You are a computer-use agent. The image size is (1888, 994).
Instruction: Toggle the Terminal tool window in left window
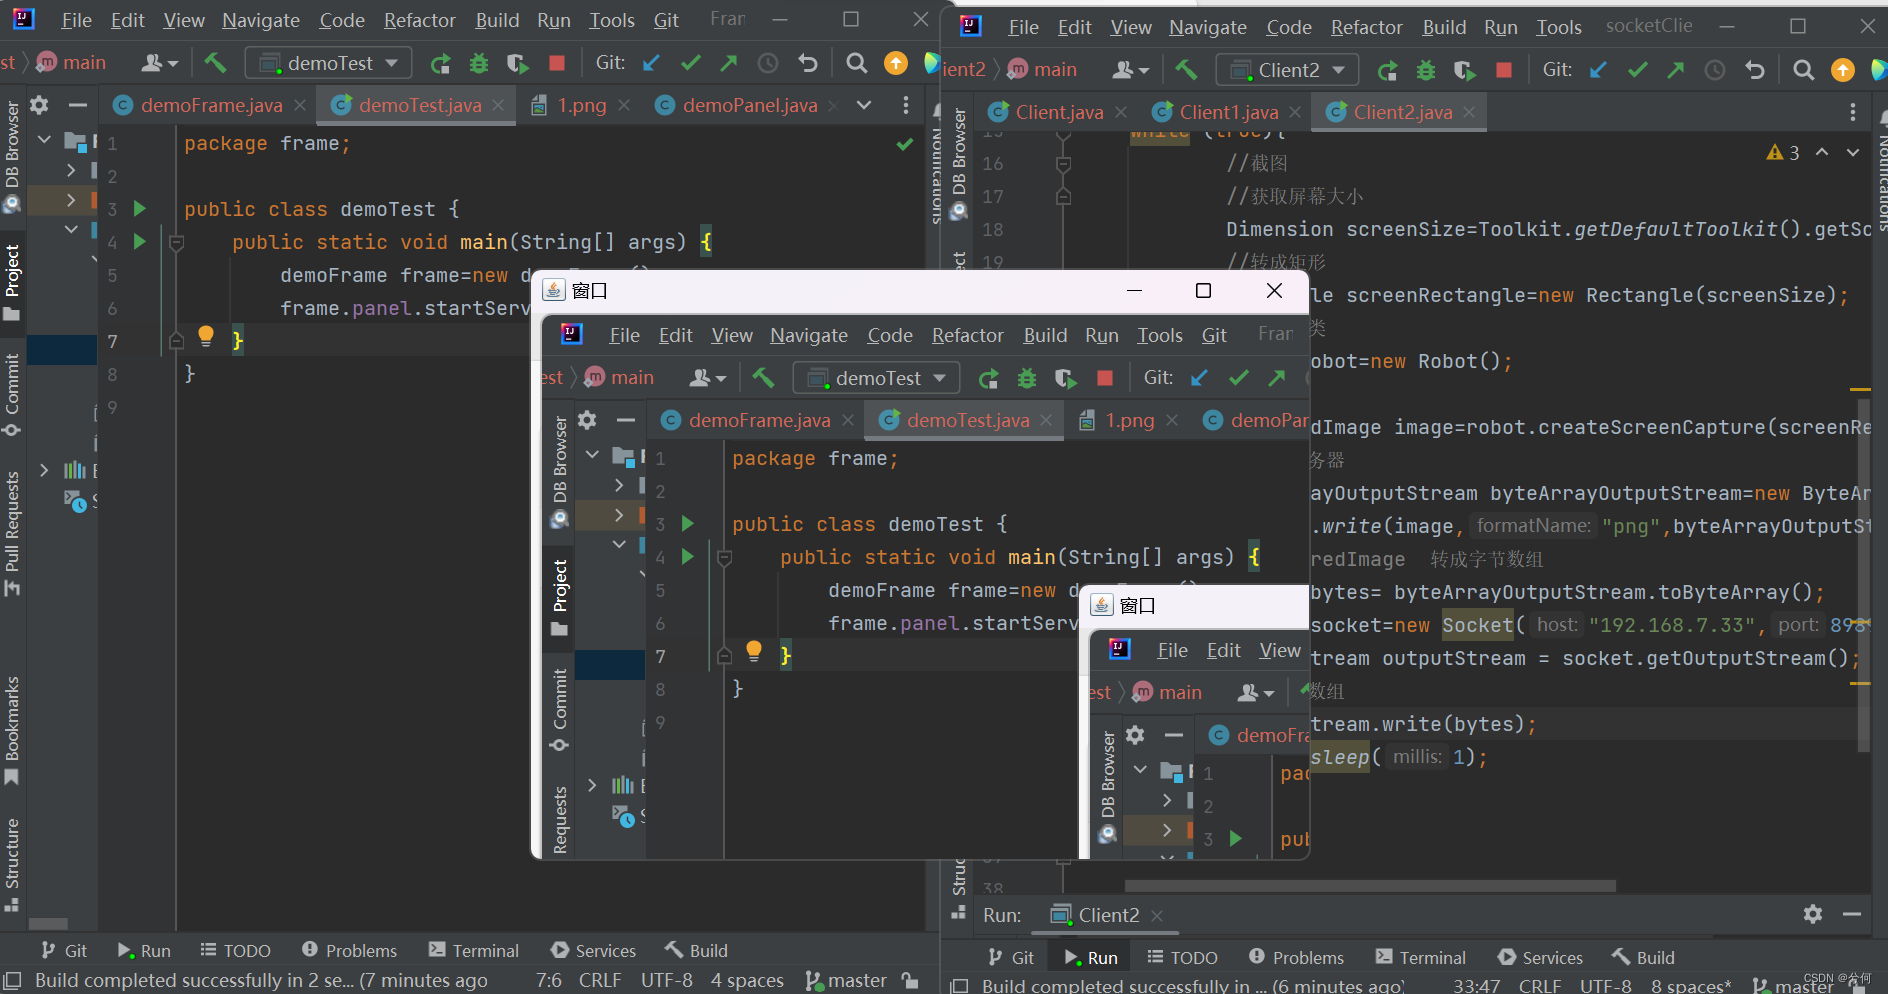(x=473, y=950)
